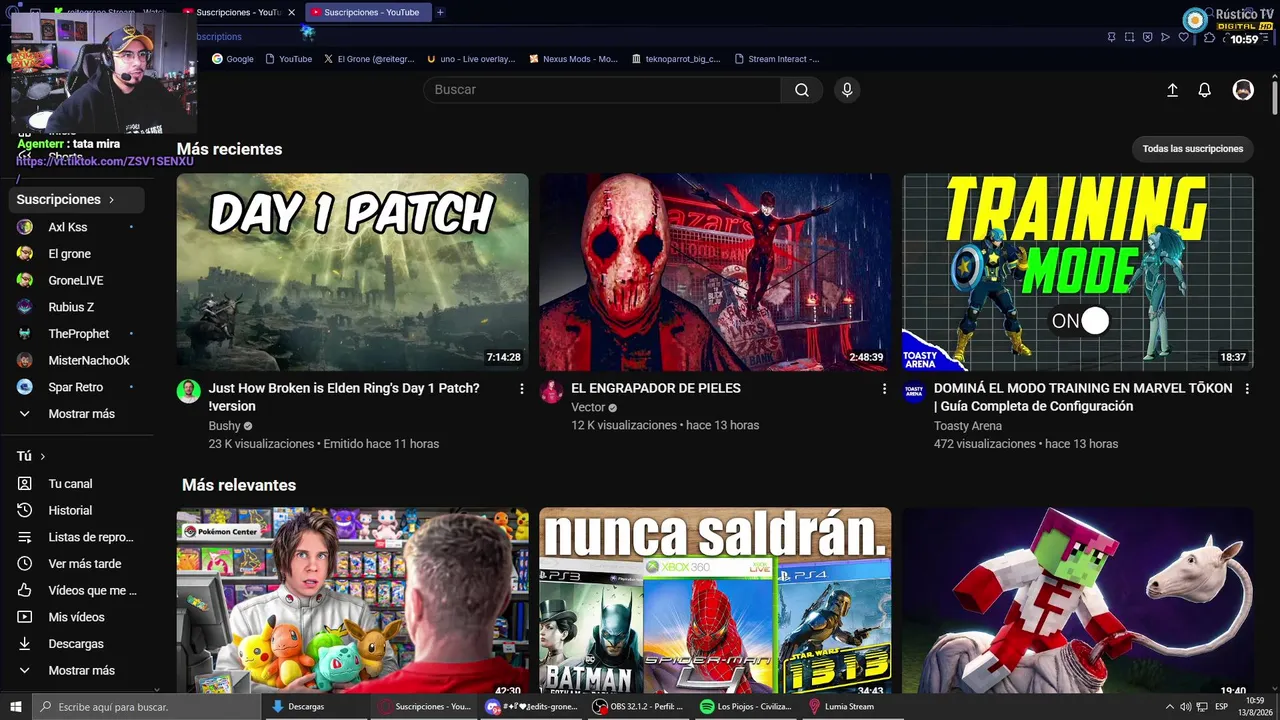This screenshot has width=1280, height=720.
Task: Switch to Lumia Stream in taskbar
Action: [850, 707]
